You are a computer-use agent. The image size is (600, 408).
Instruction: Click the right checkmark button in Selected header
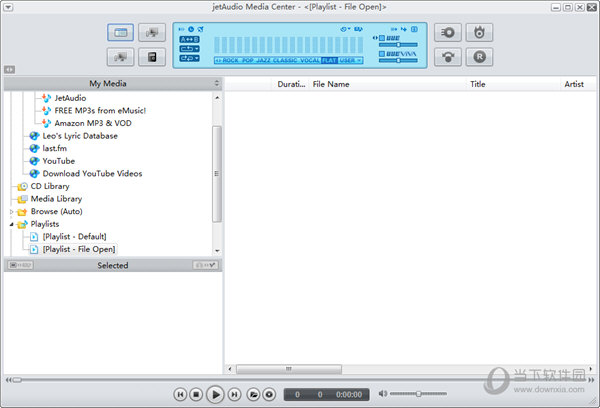(205, 265)
